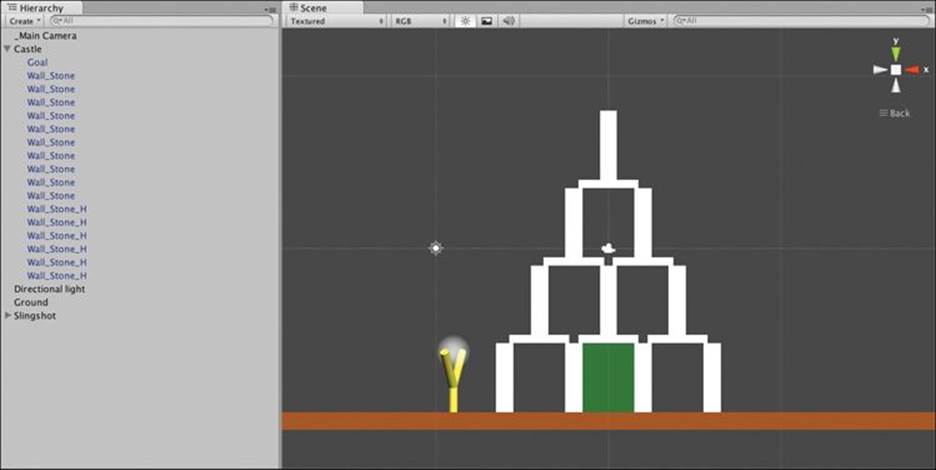Viewport: 936px width, 470px height.
Task: Click the left white gizmo axis cone
Action: click(x=880, y=70)
